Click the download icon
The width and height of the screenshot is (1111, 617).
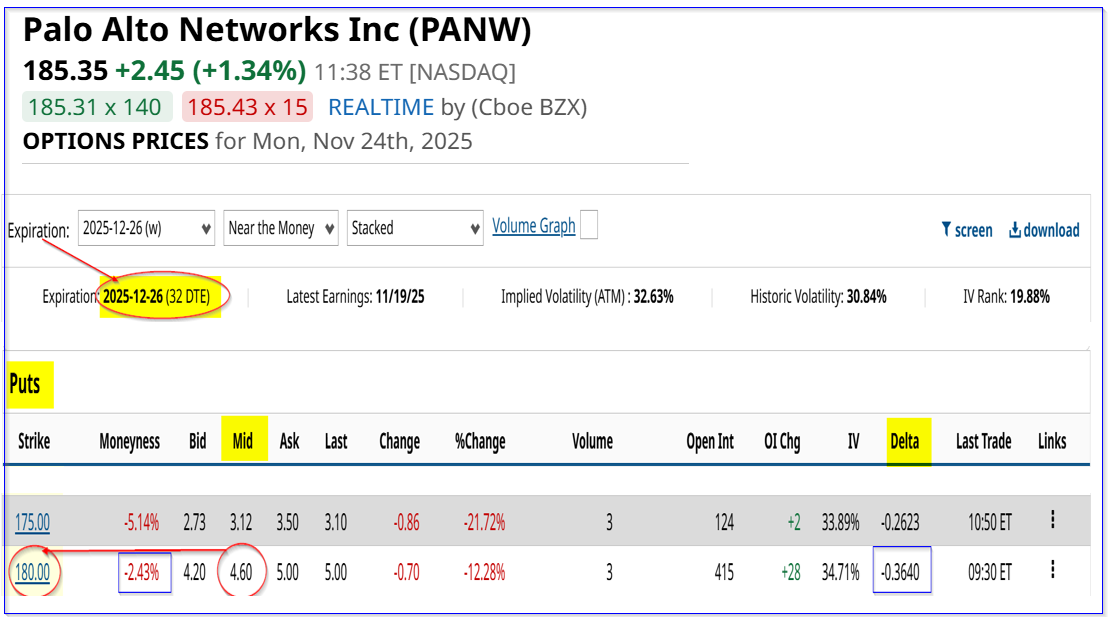click(x=1015, y=230)
